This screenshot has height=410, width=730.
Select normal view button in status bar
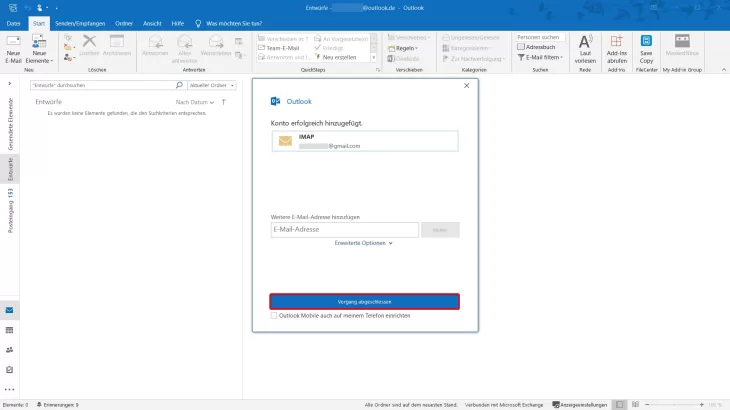click(x=619, y=404)
